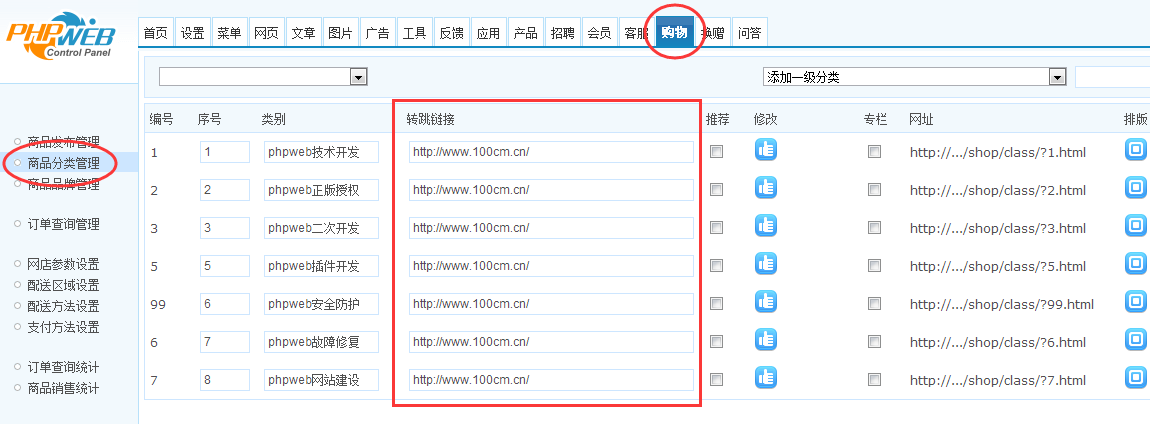Open the 图片 tab
The width and height of the screenshot is (1150, 424).
340,33
